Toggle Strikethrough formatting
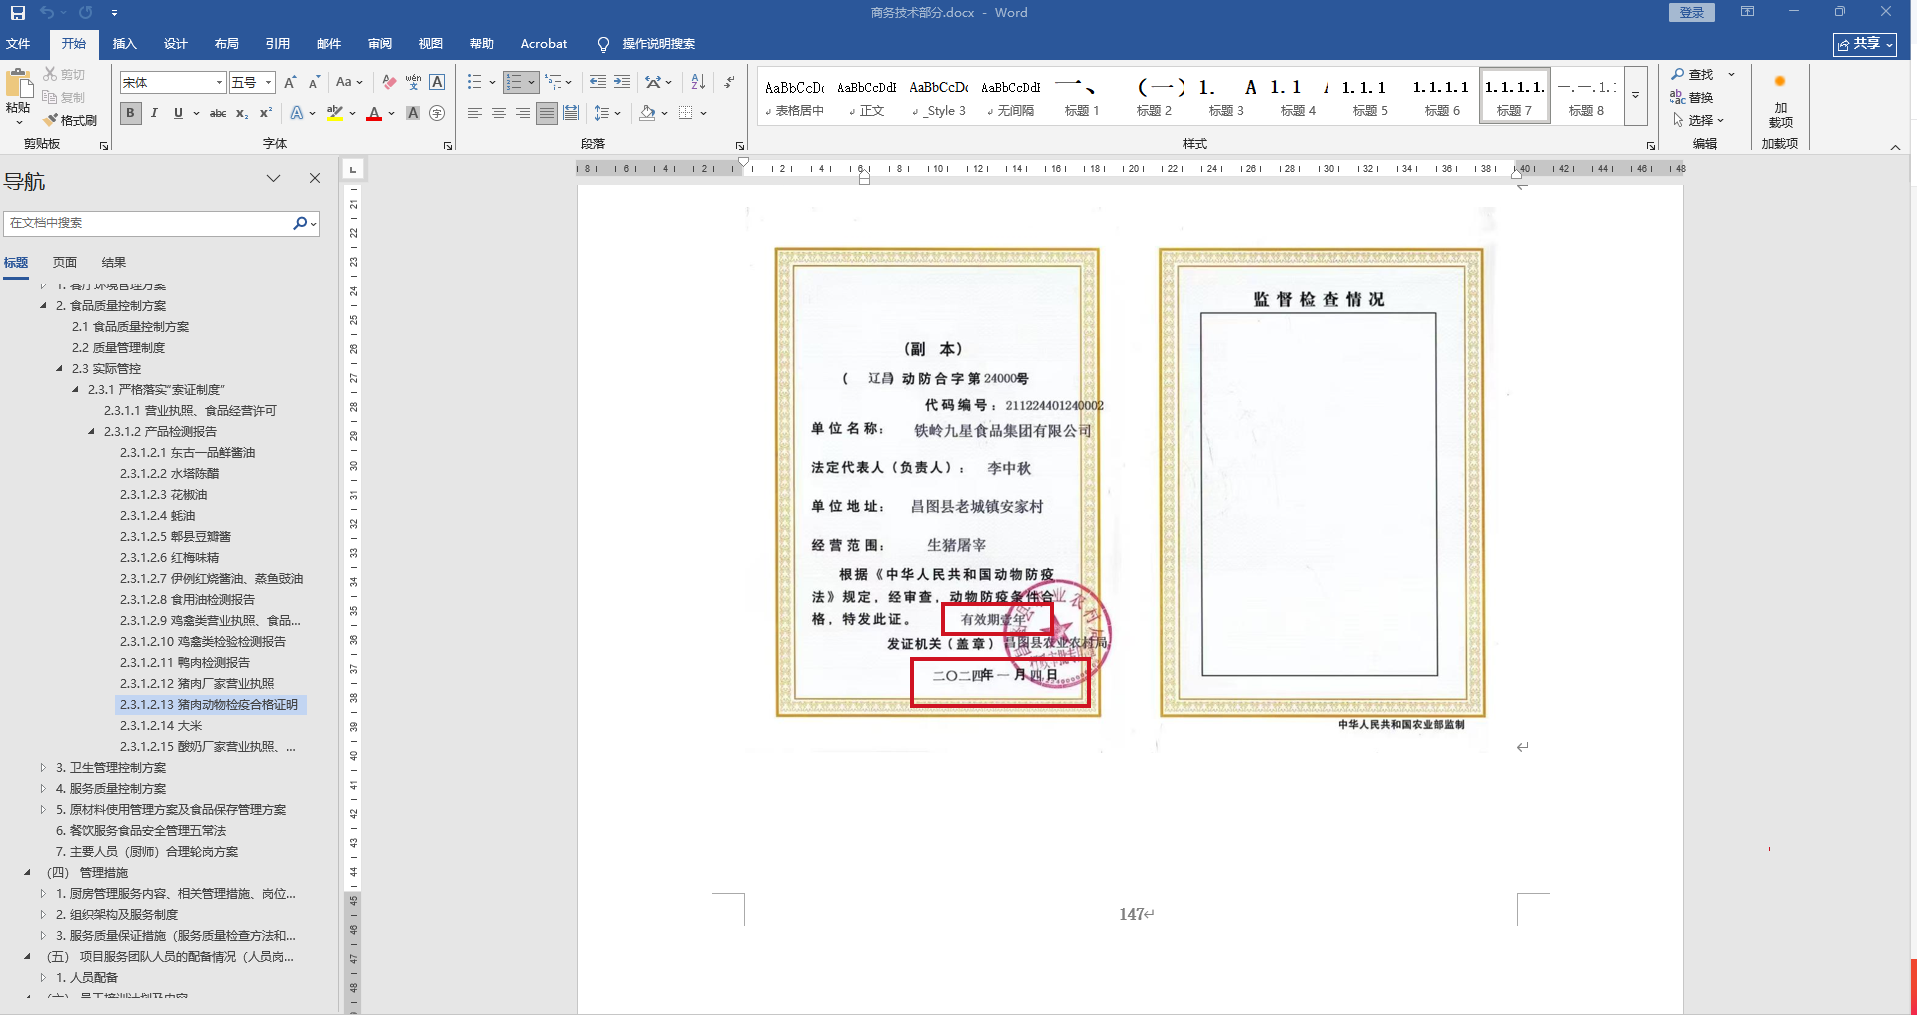1917x1015 pixels. [218, 113]
